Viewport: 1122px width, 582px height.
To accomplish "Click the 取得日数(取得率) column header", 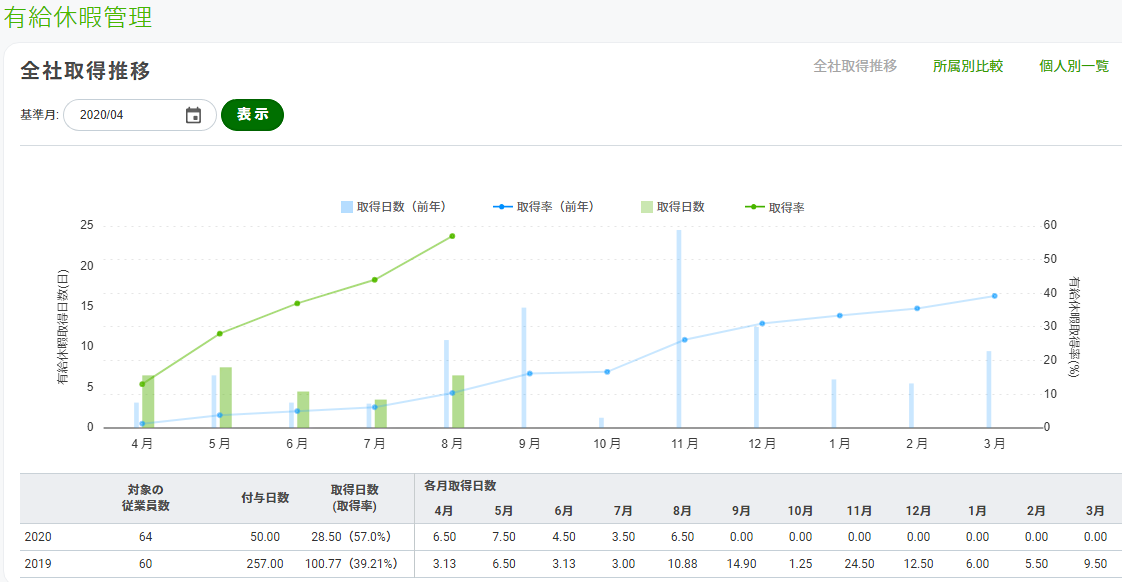I will pos(354,498).
